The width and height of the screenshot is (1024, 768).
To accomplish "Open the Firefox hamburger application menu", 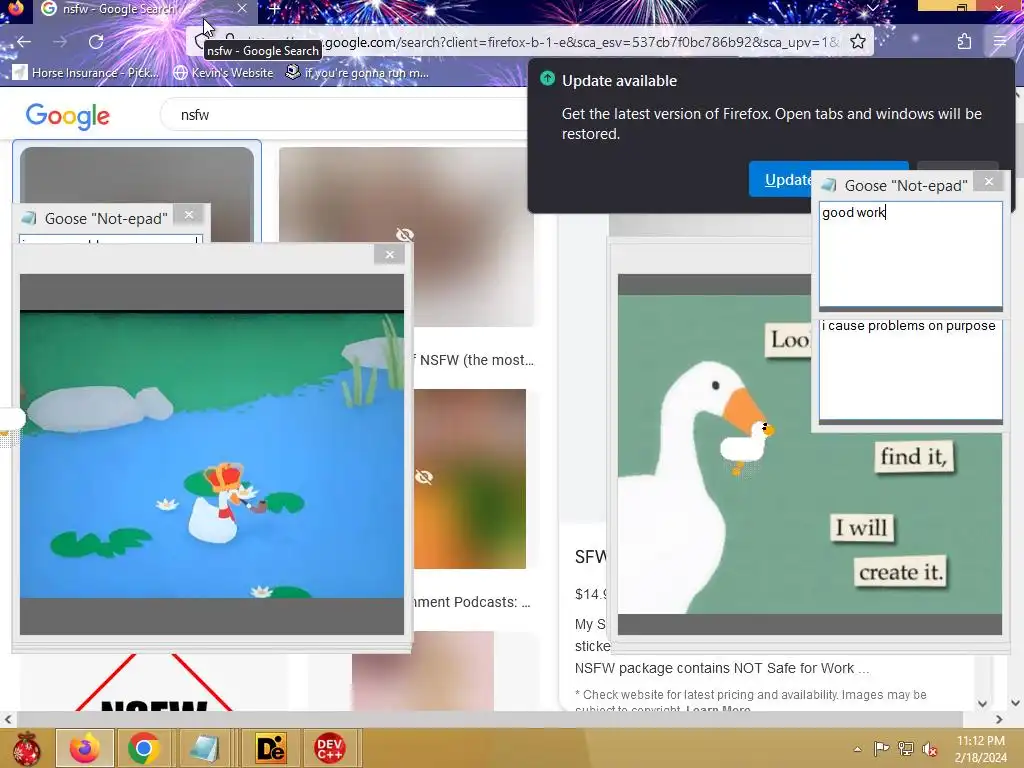I will pos(999,42).
